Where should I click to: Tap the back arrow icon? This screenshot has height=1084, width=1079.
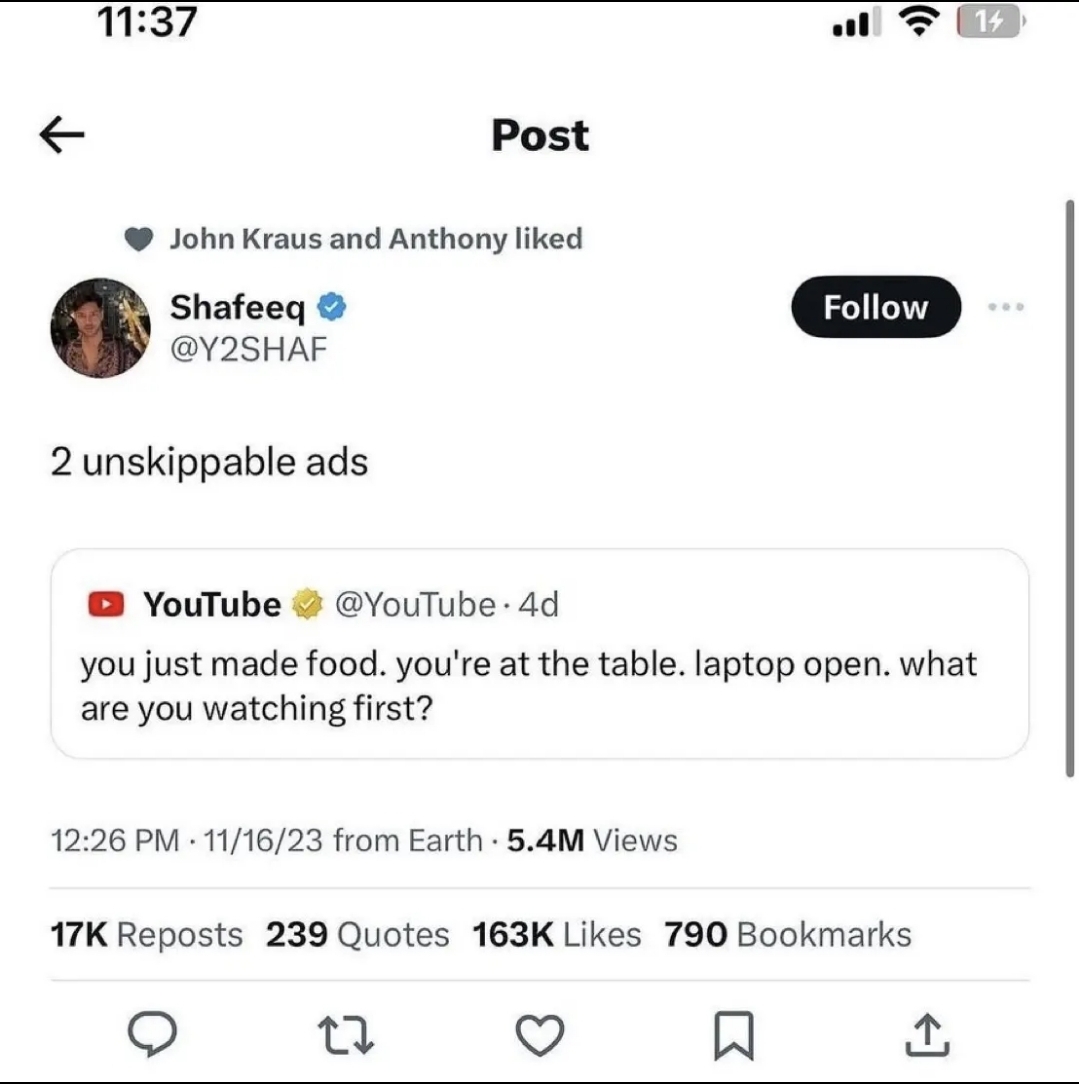pos(62,136)
